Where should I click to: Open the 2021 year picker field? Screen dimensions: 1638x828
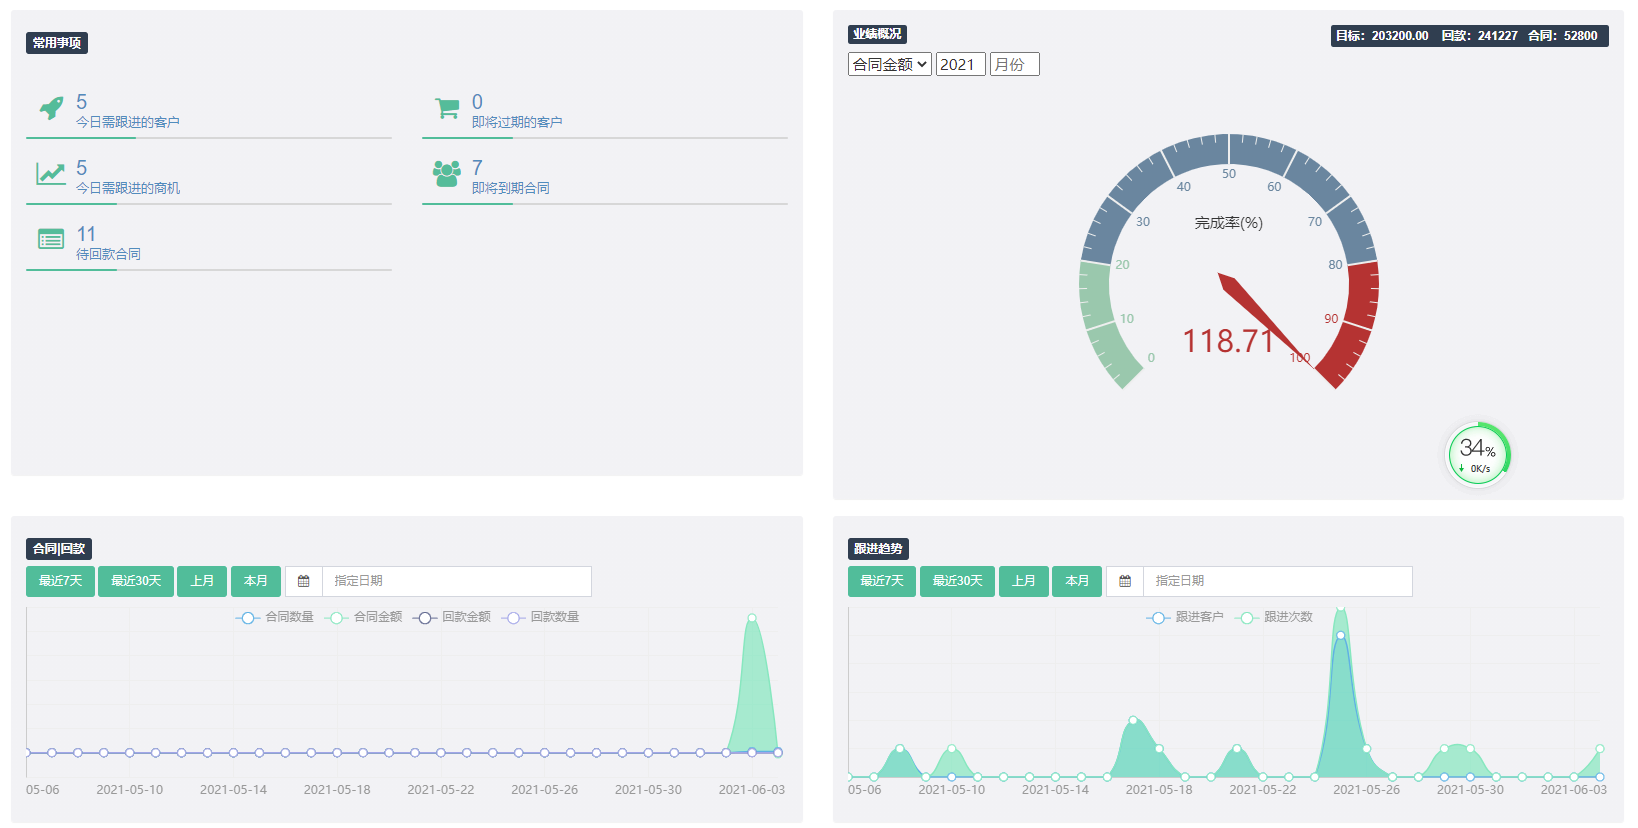click(960, 64)
